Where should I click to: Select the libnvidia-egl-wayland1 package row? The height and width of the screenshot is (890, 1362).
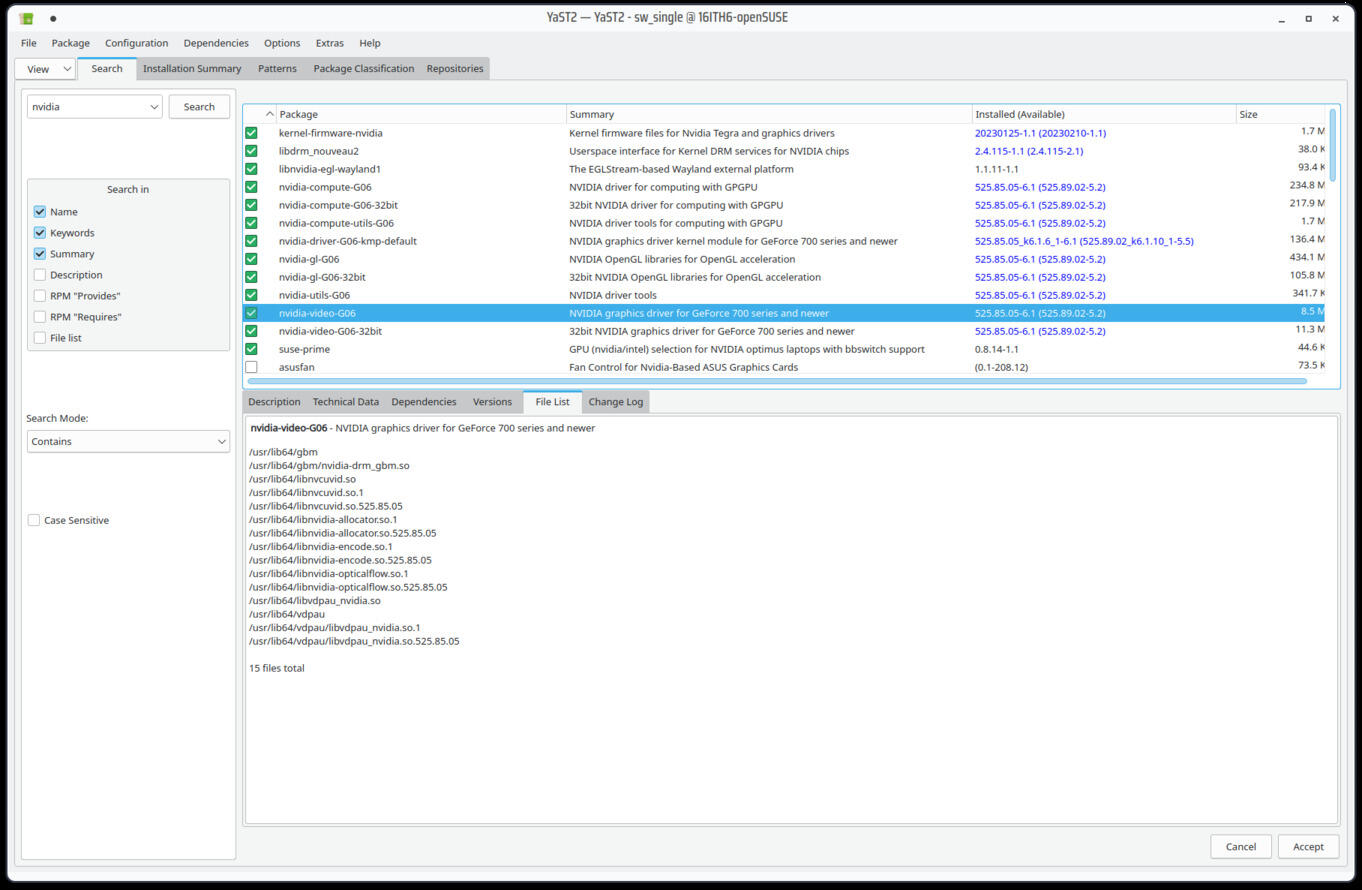[x=783, y=169]
